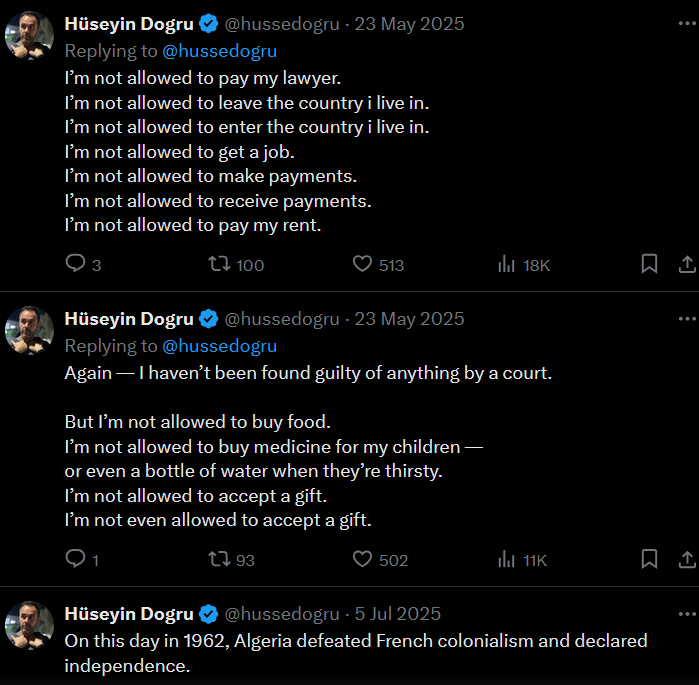
Task: Open more options on first tweet
Action: (686, 23)
